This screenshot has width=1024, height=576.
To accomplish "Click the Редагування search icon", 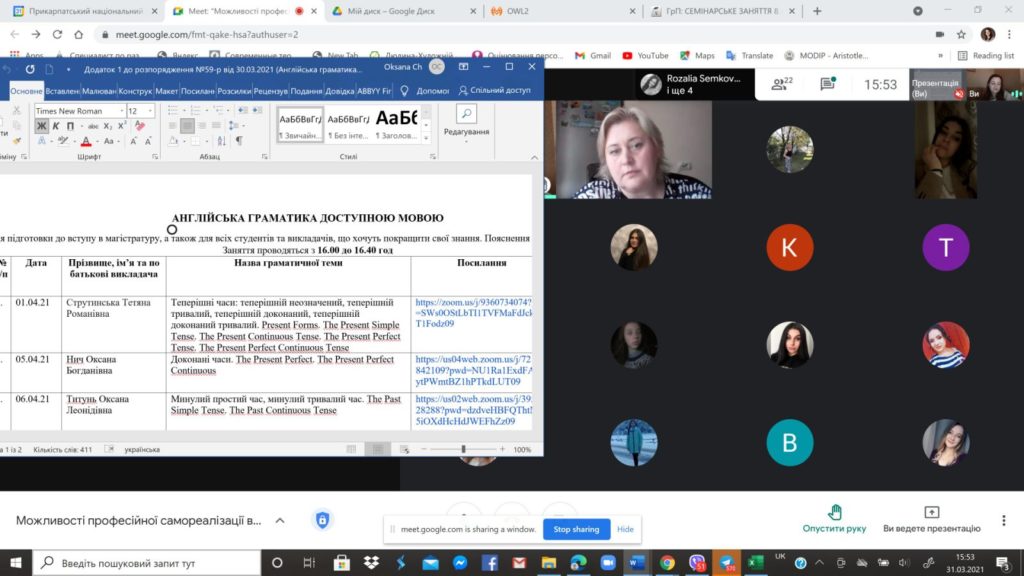I will click(x=466, y=114).
